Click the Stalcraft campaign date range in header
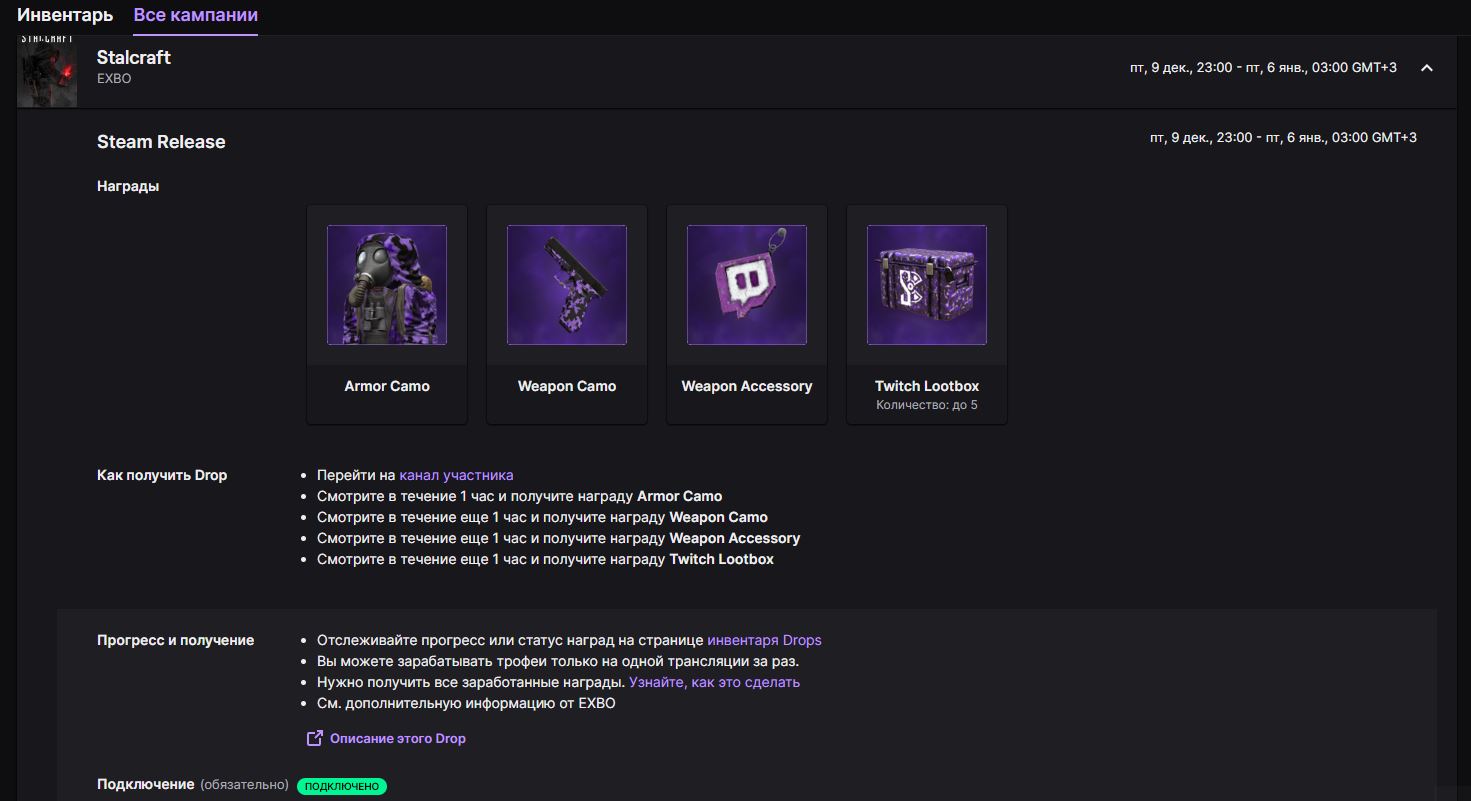Screen dimensions: 1471x801 click(1263, 68)
